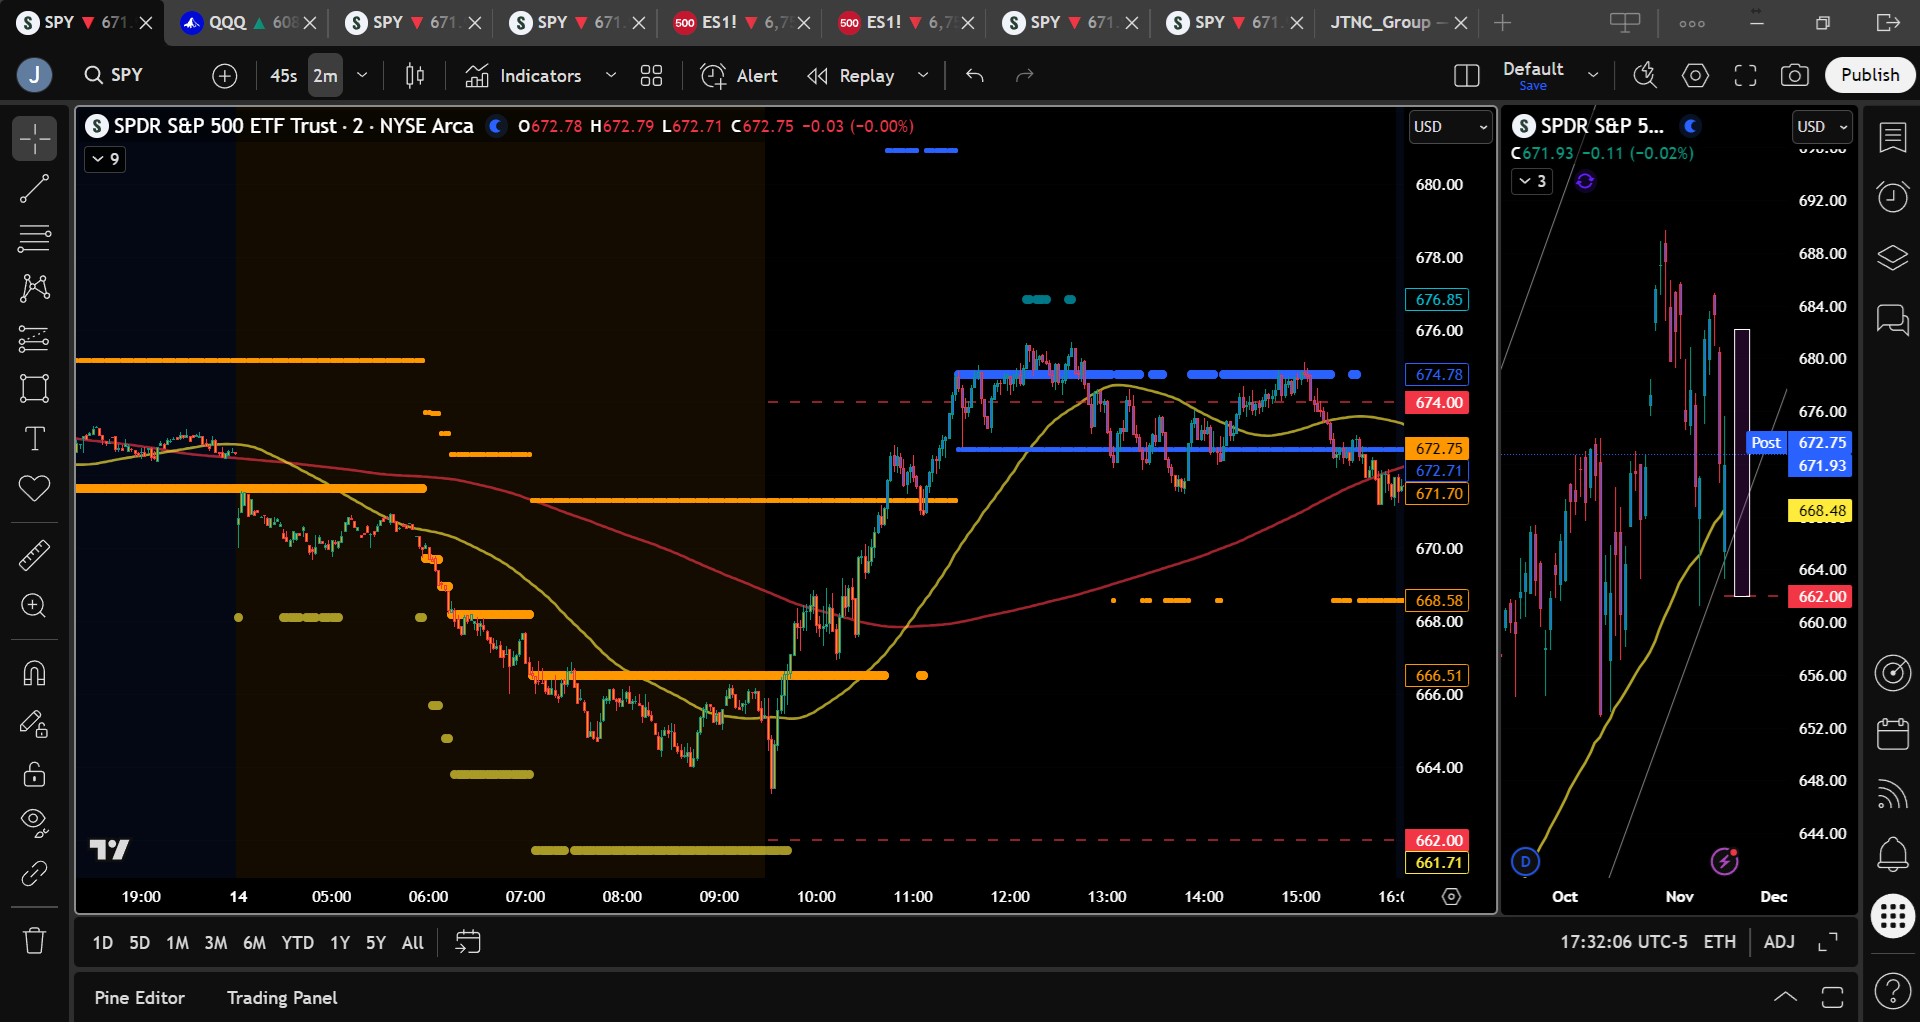Viewport: 1920px width, 1025px height.
Task: Toggle ADJ dividend adjustment
Action: [x=1779, y=943]
